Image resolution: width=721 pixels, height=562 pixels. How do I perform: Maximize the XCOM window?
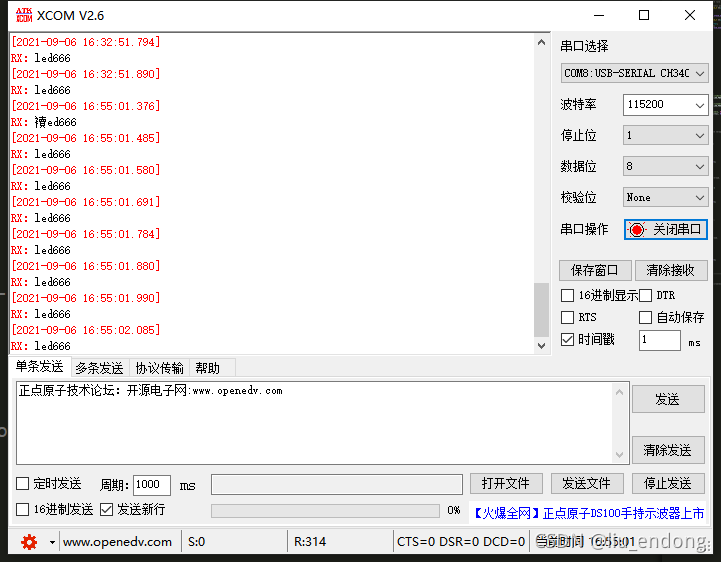tap(644, 16)
